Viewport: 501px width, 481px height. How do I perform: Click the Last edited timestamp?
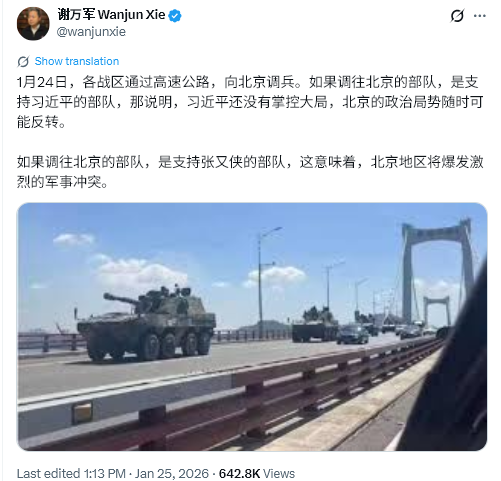[x=113, y=473]
